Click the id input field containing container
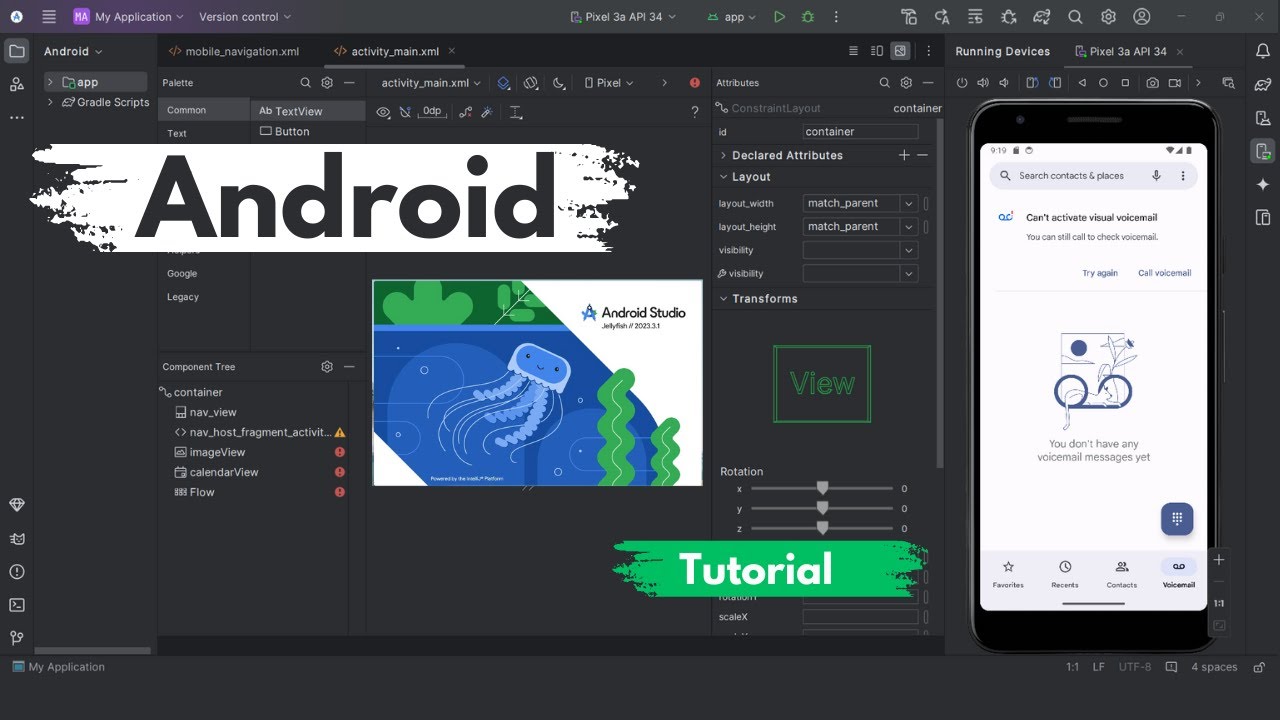Screen dimensions: 1280x720 tap(860, 131)
